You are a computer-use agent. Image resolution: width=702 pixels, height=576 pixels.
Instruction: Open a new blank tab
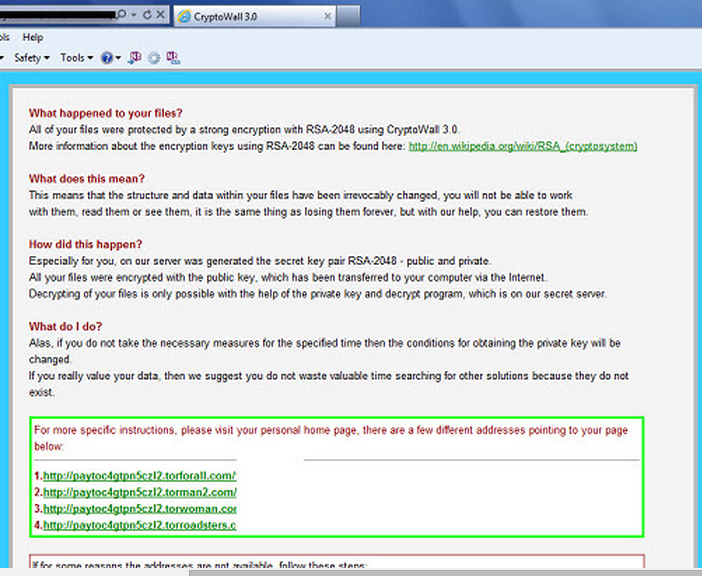coord(348,17)
